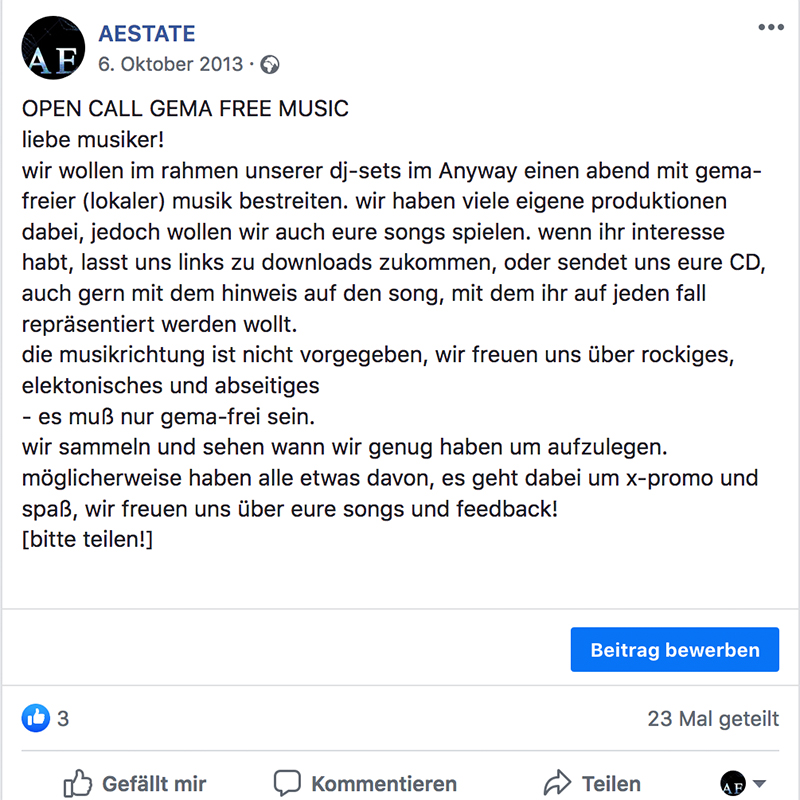Toggle like using the Gefällt mir label
Viewport: 800px width, 800px height.
tap(154, 784)
